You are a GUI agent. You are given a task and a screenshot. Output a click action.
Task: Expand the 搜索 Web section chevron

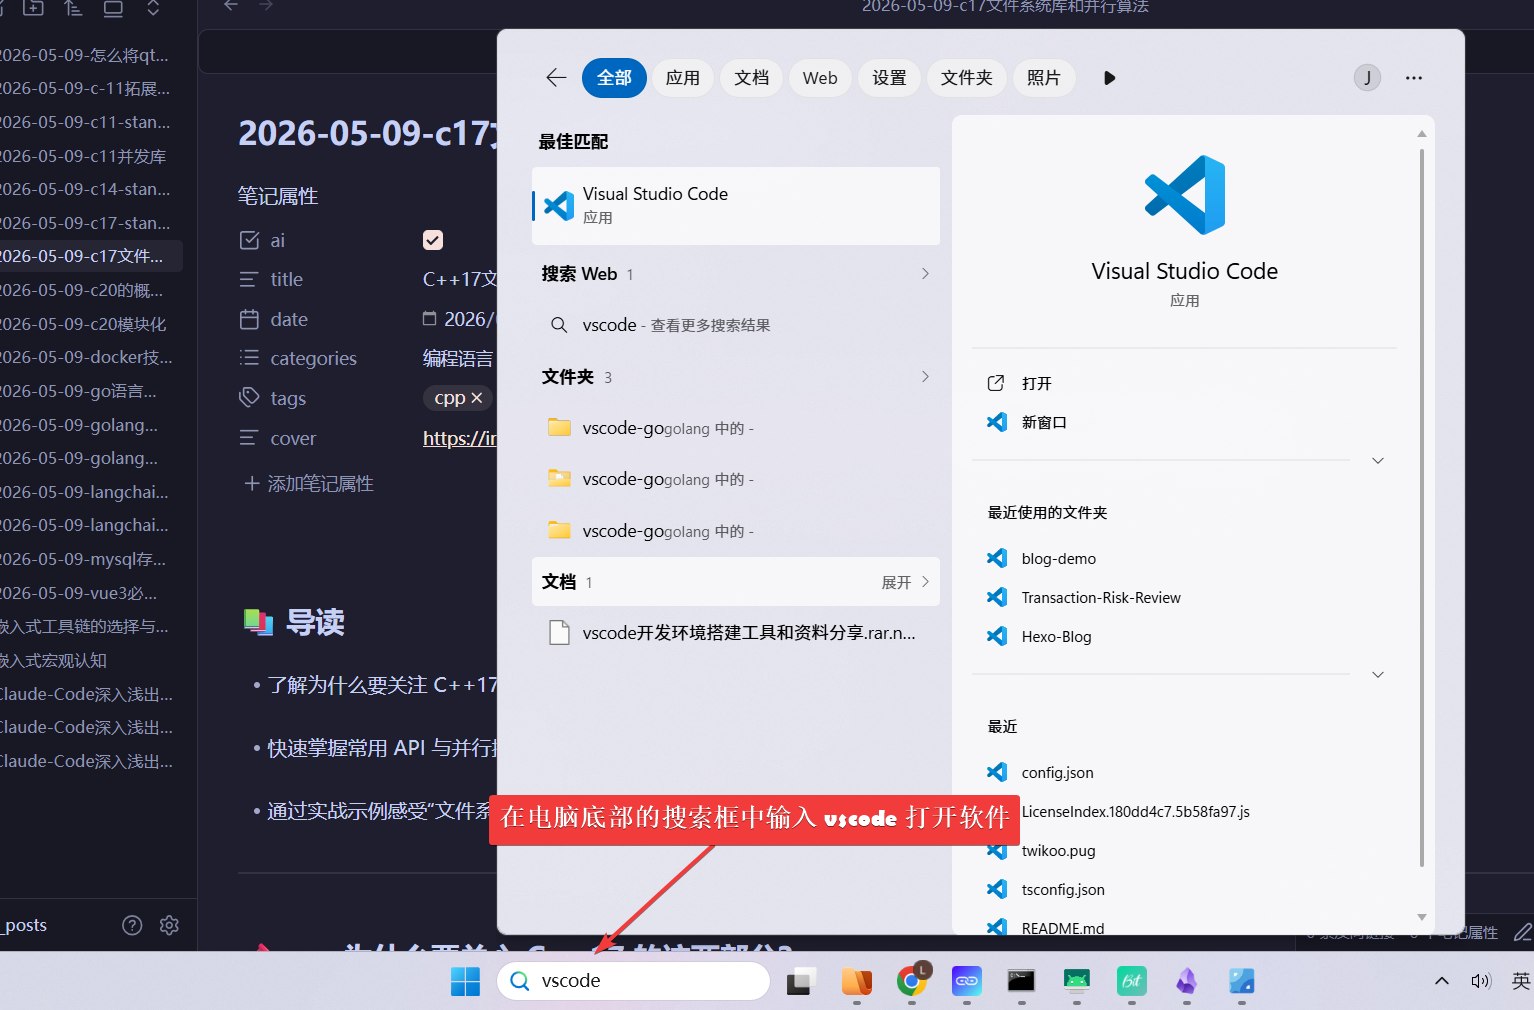pyautogui.click(x=925, y=273)
